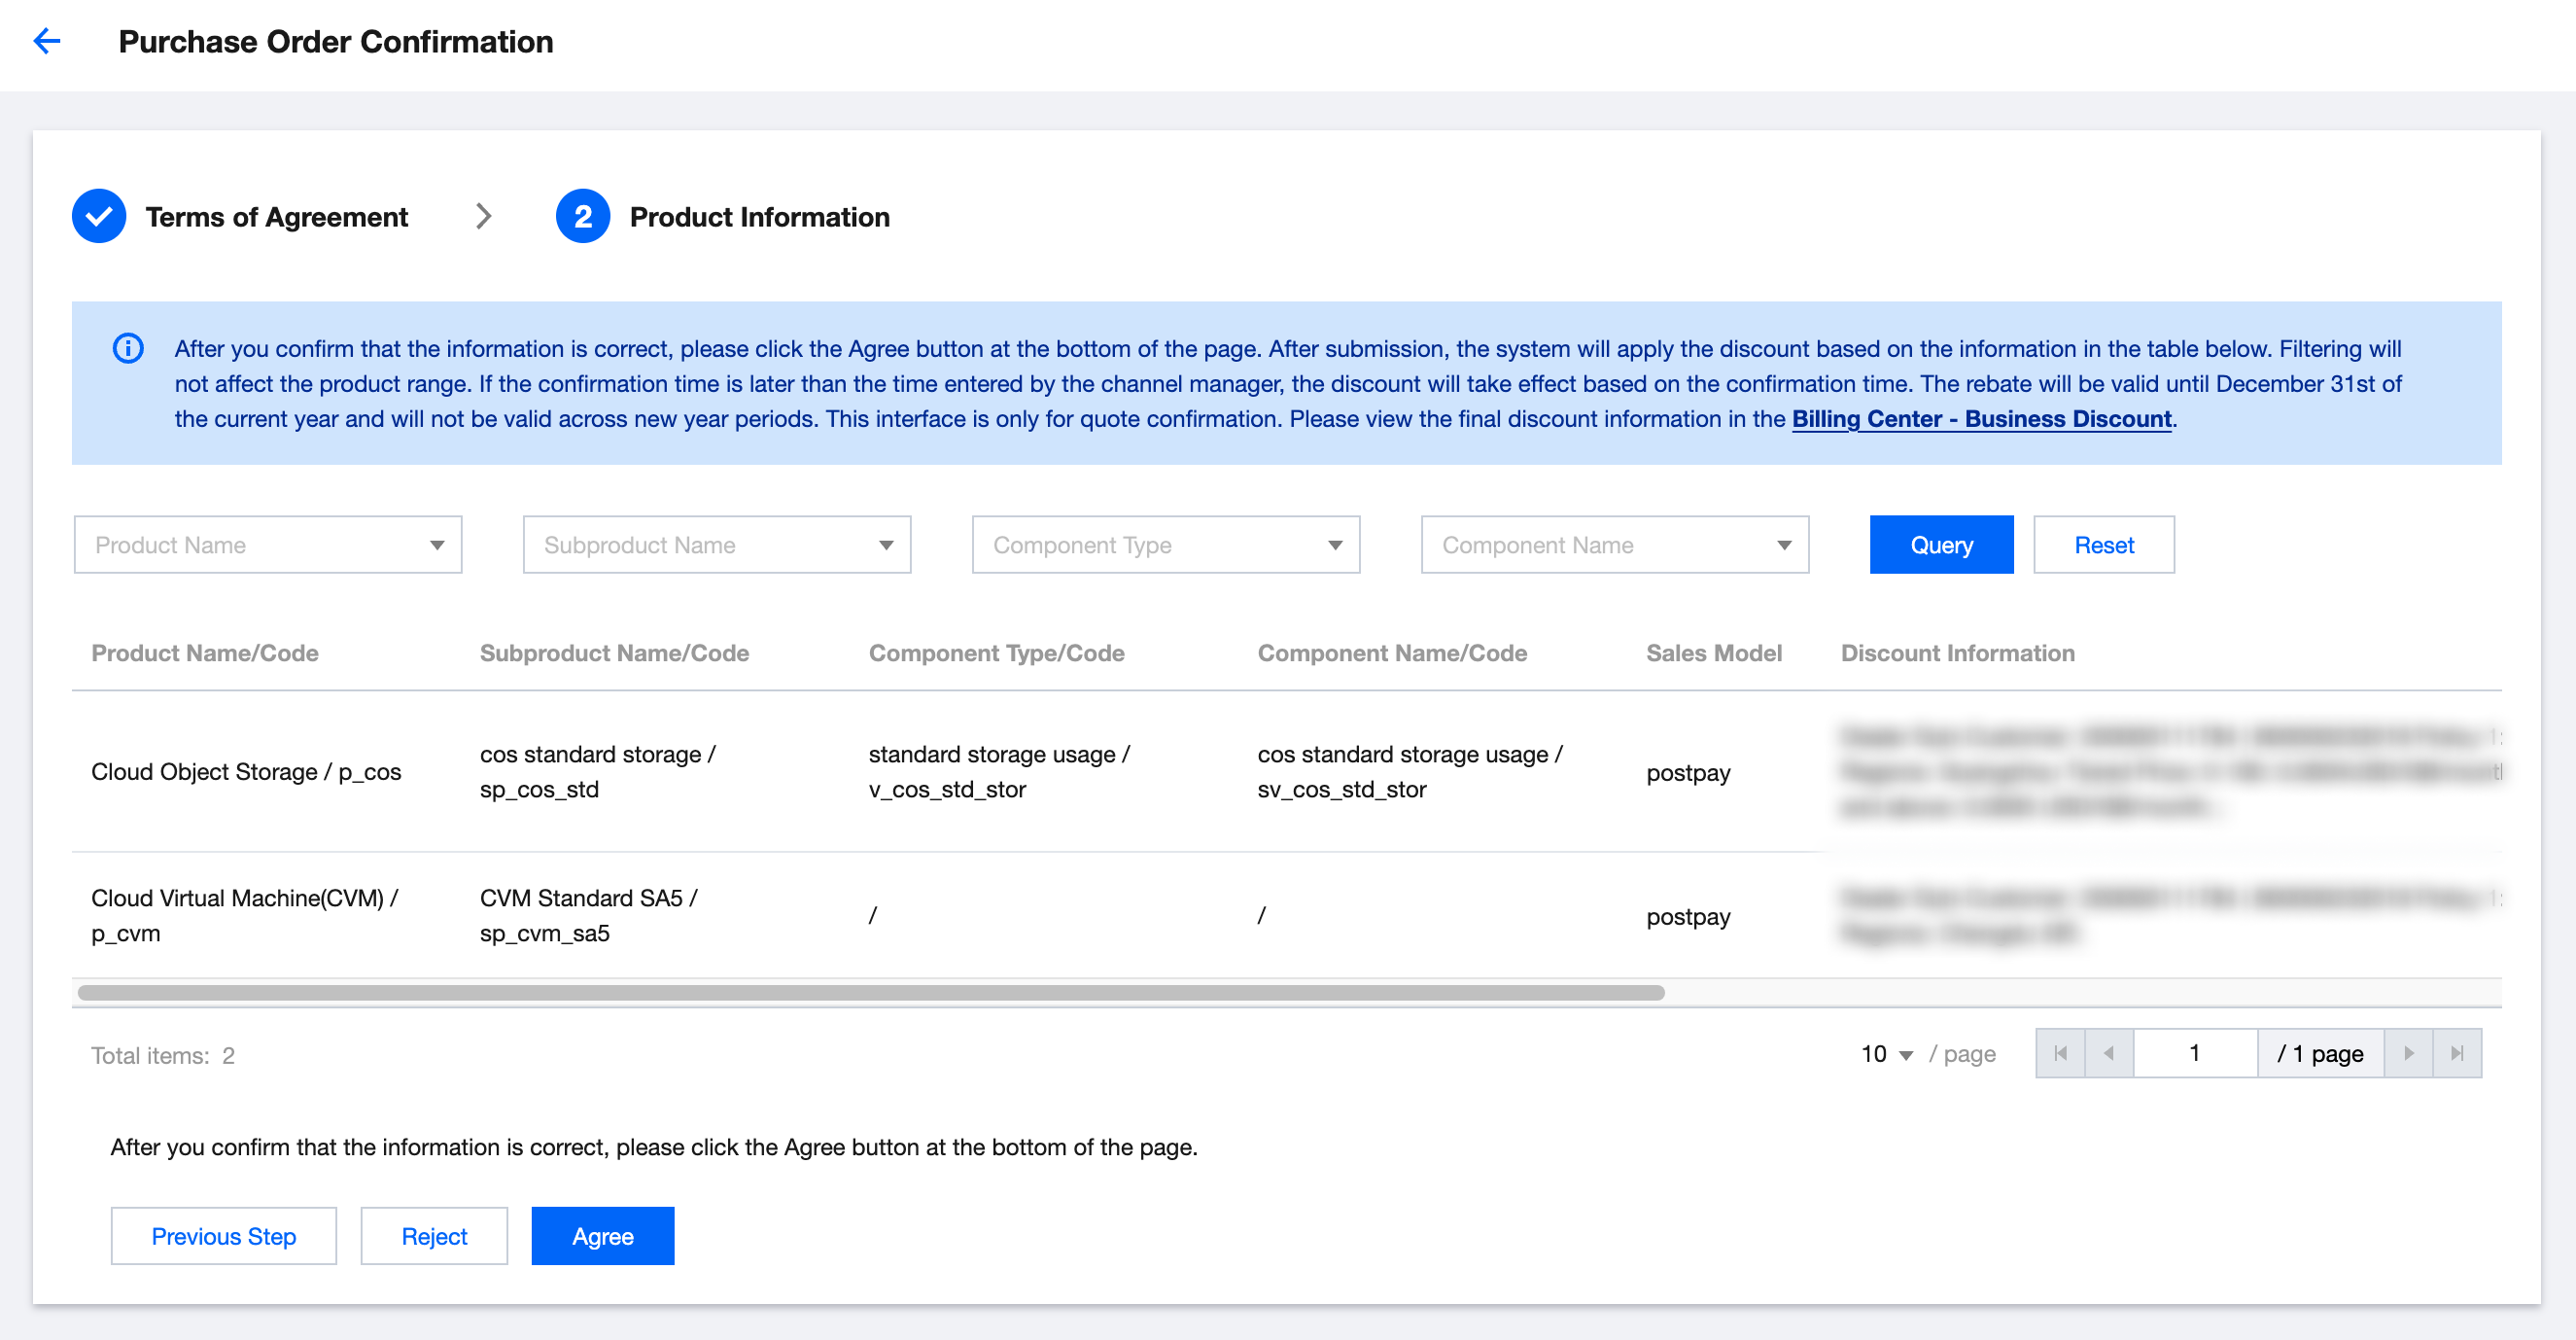Open the Component Type dropdown

click(1166, 545)
